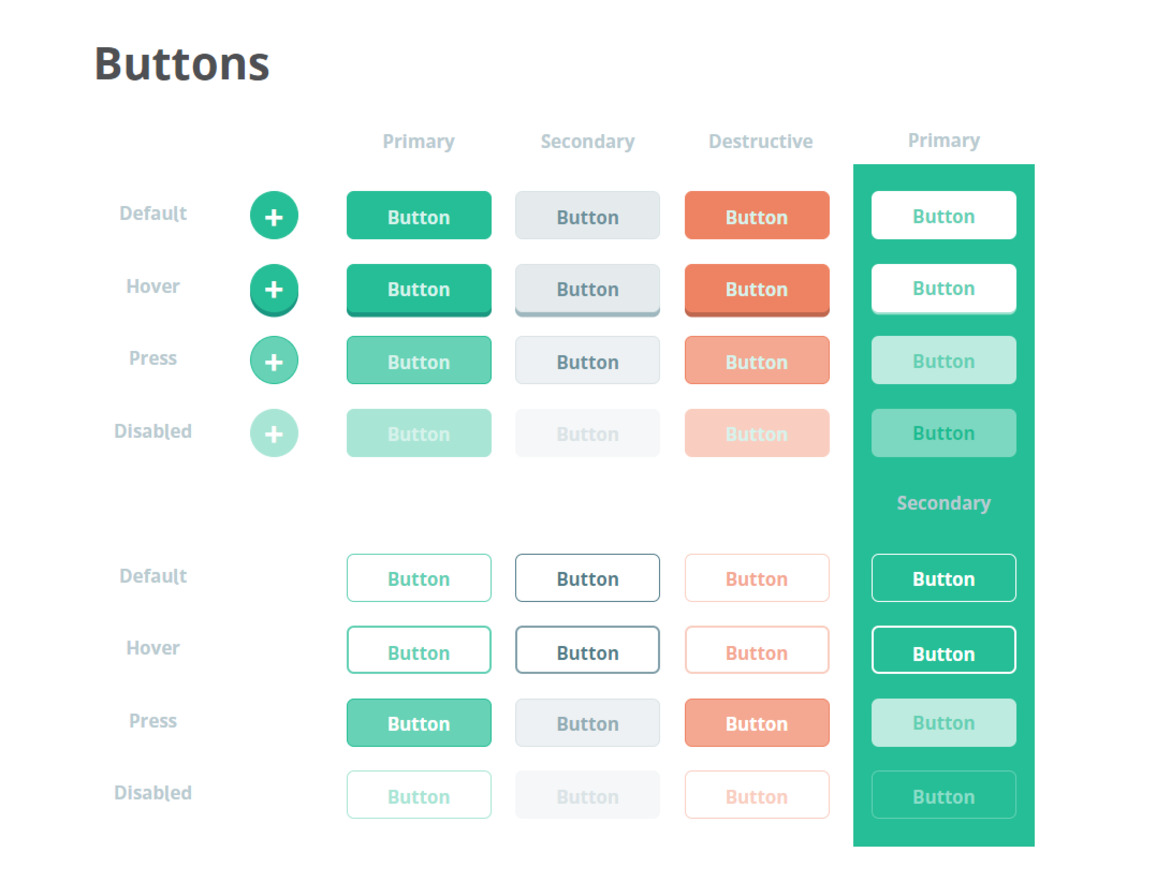1156x896 pixels.
Task: Click the round plus icon in Hover row
Action: 274,290
